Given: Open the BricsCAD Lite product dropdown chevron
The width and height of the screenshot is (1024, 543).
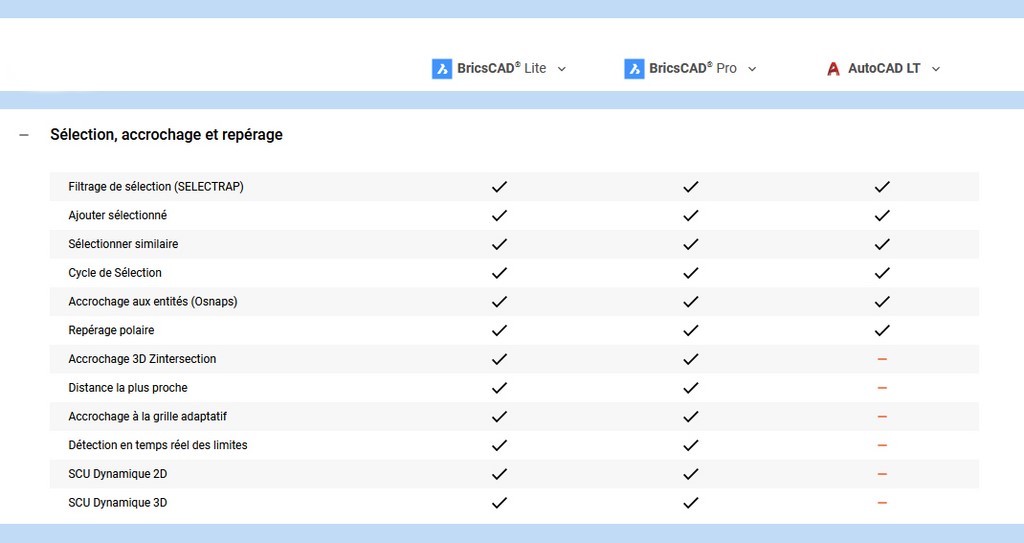Looking at the screenshot, I should [x=562, y=69].
